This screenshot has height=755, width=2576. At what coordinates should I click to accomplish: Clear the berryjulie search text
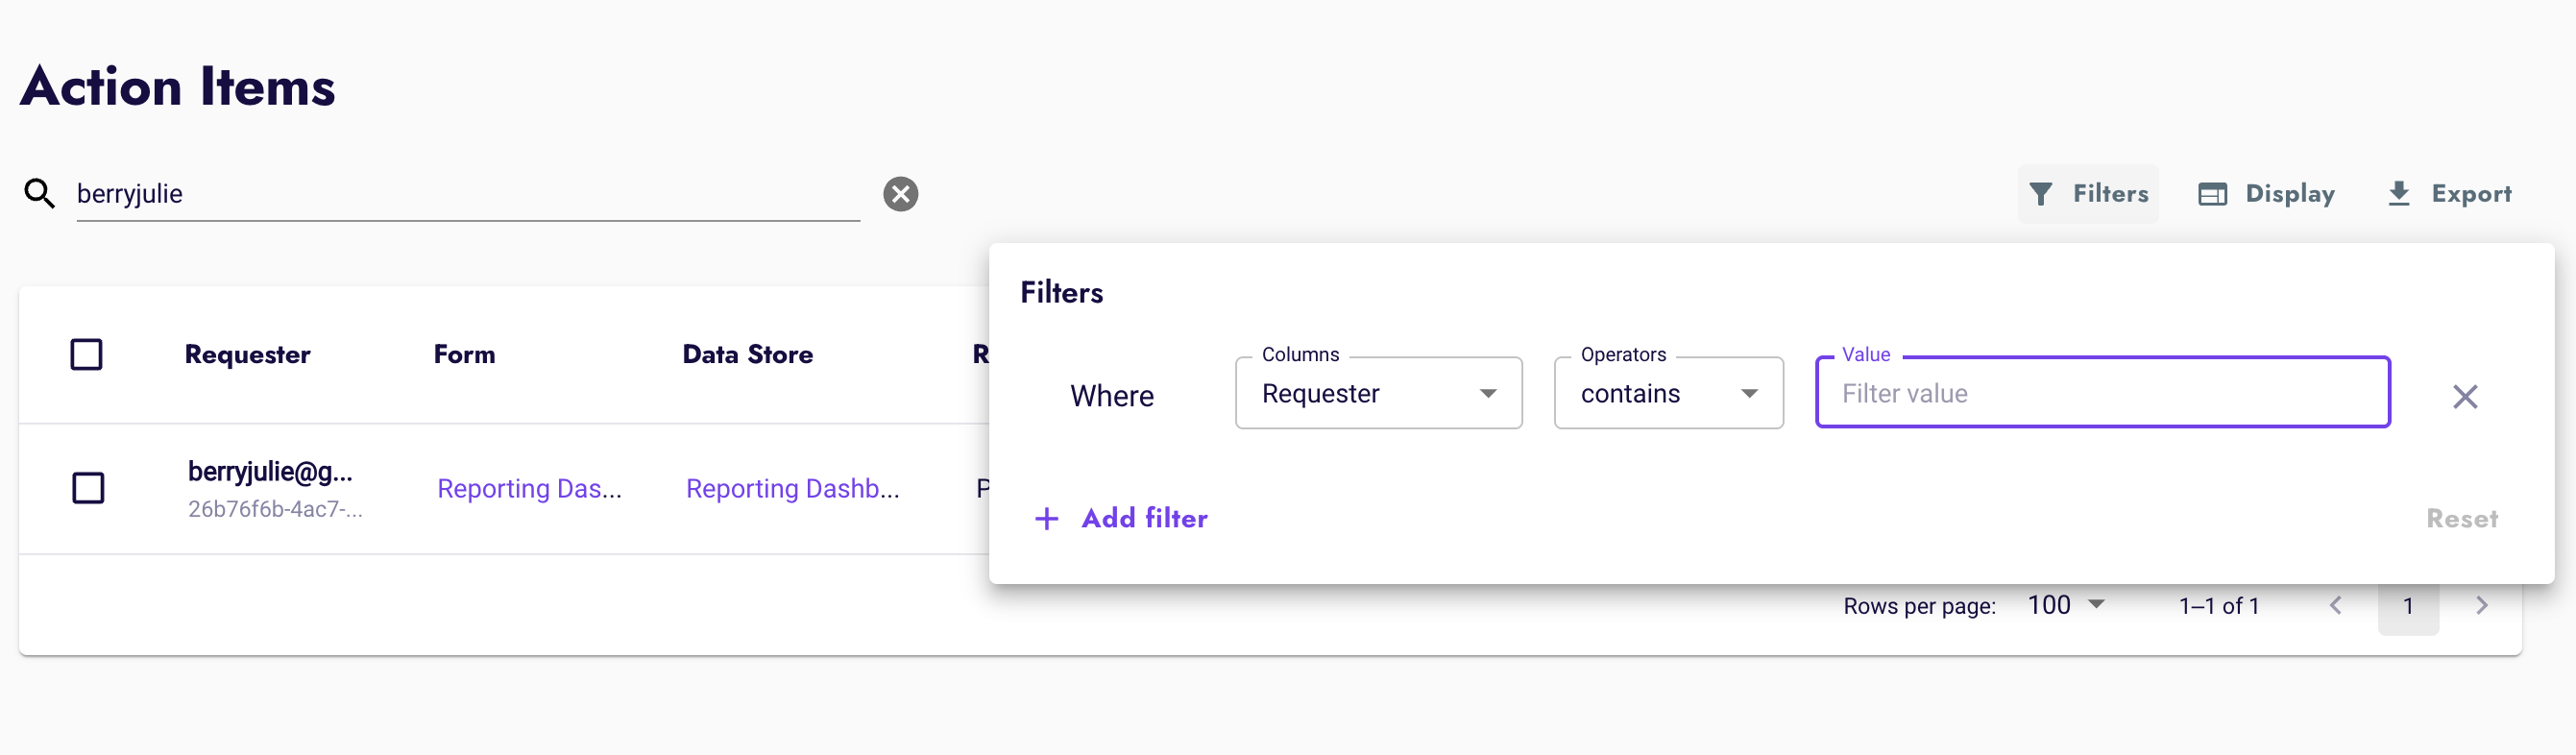click(900, 193)
